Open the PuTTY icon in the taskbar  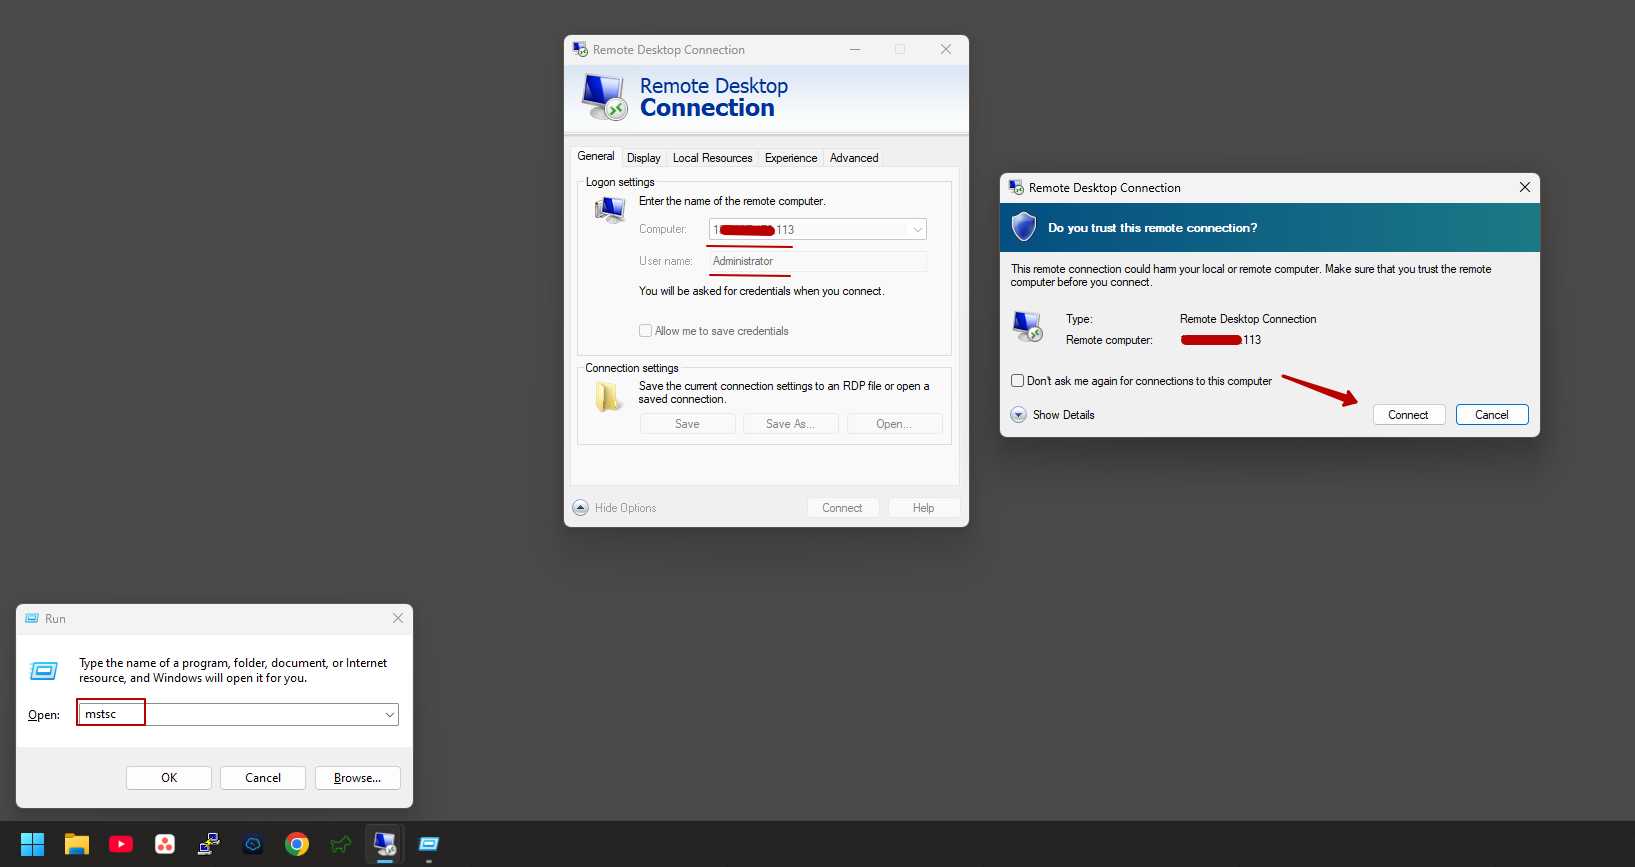tap(209, 844)
